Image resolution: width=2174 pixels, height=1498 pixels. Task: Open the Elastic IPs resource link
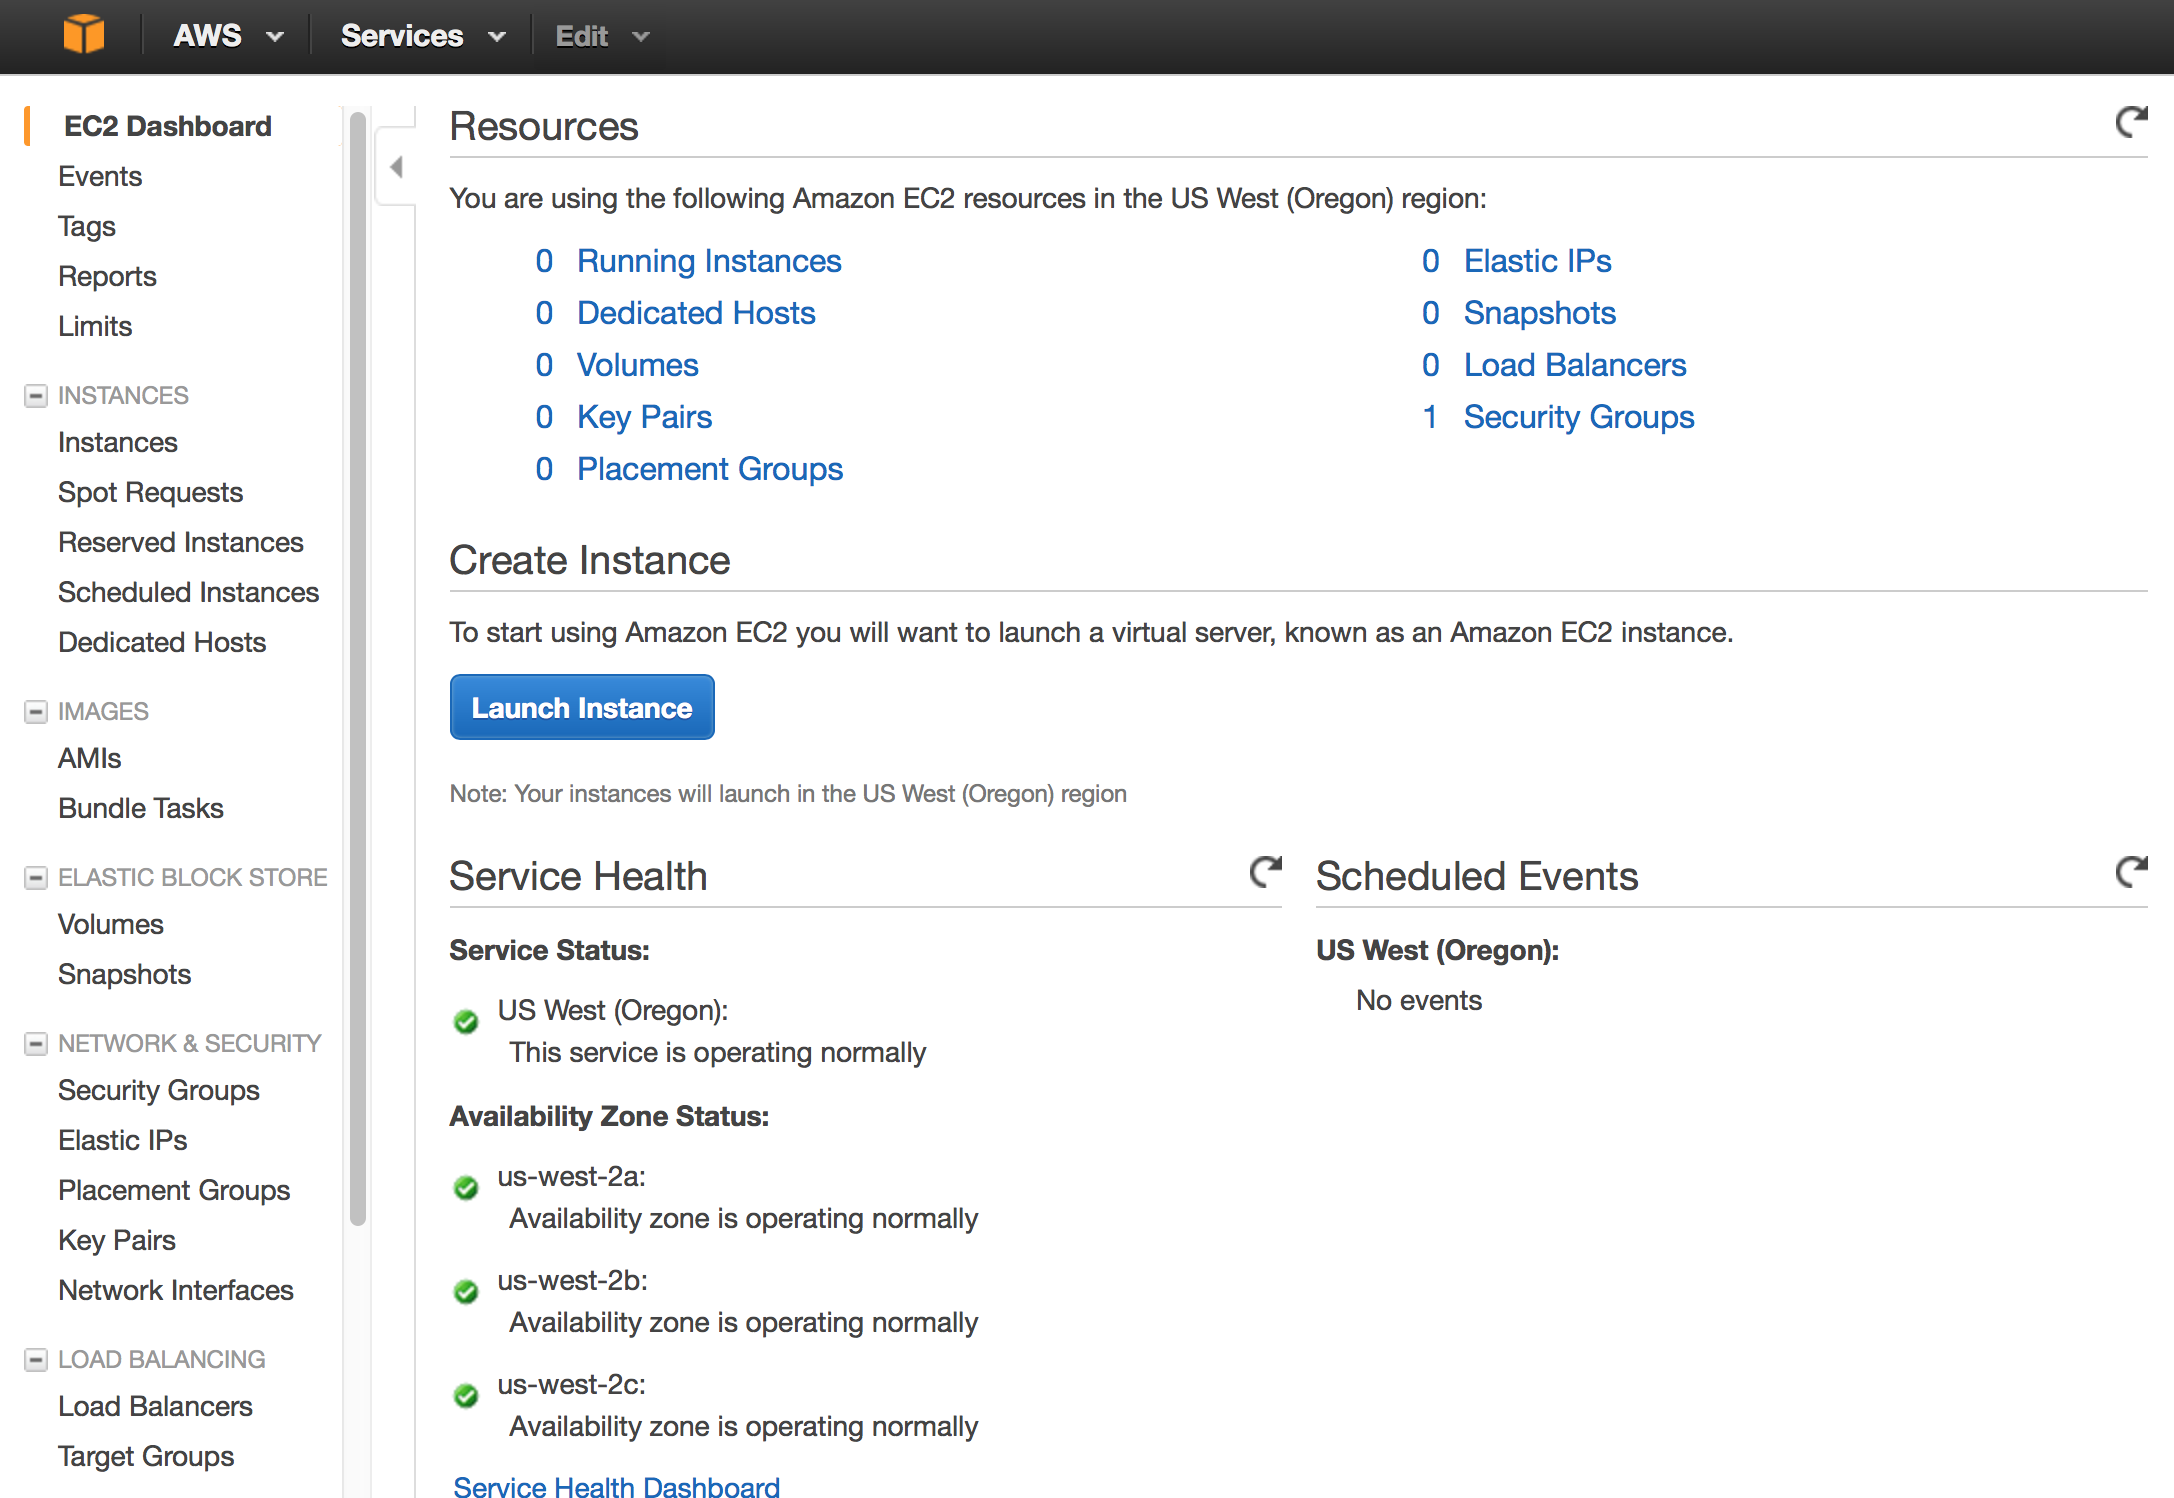pyautogui.click(x=1538, y=261)
